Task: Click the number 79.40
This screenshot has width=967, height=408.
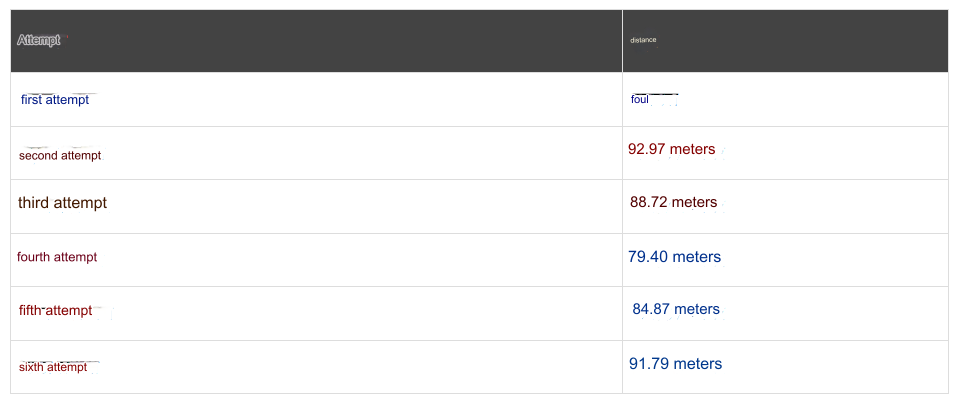Action: click(648, 257)
